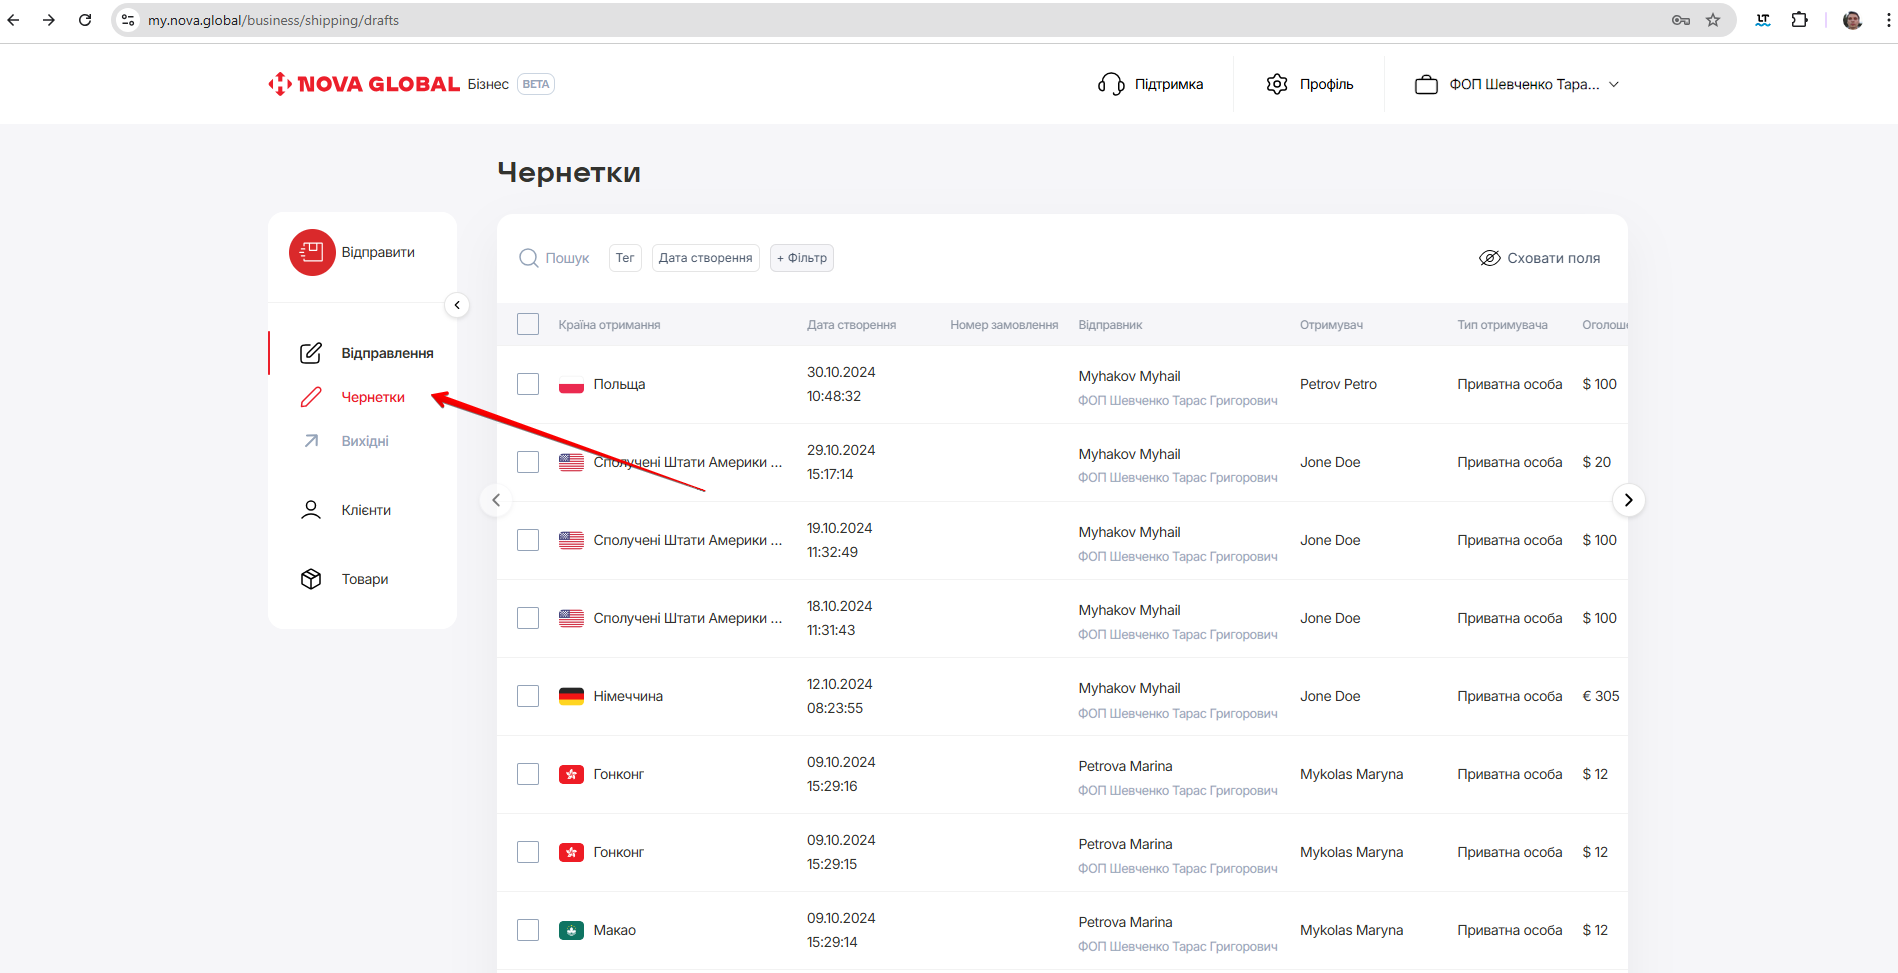This screenshot has width=1898, height=973.
Task: Hide fields via Сховати поля toggle
Action: click(x=1540, y=258)
